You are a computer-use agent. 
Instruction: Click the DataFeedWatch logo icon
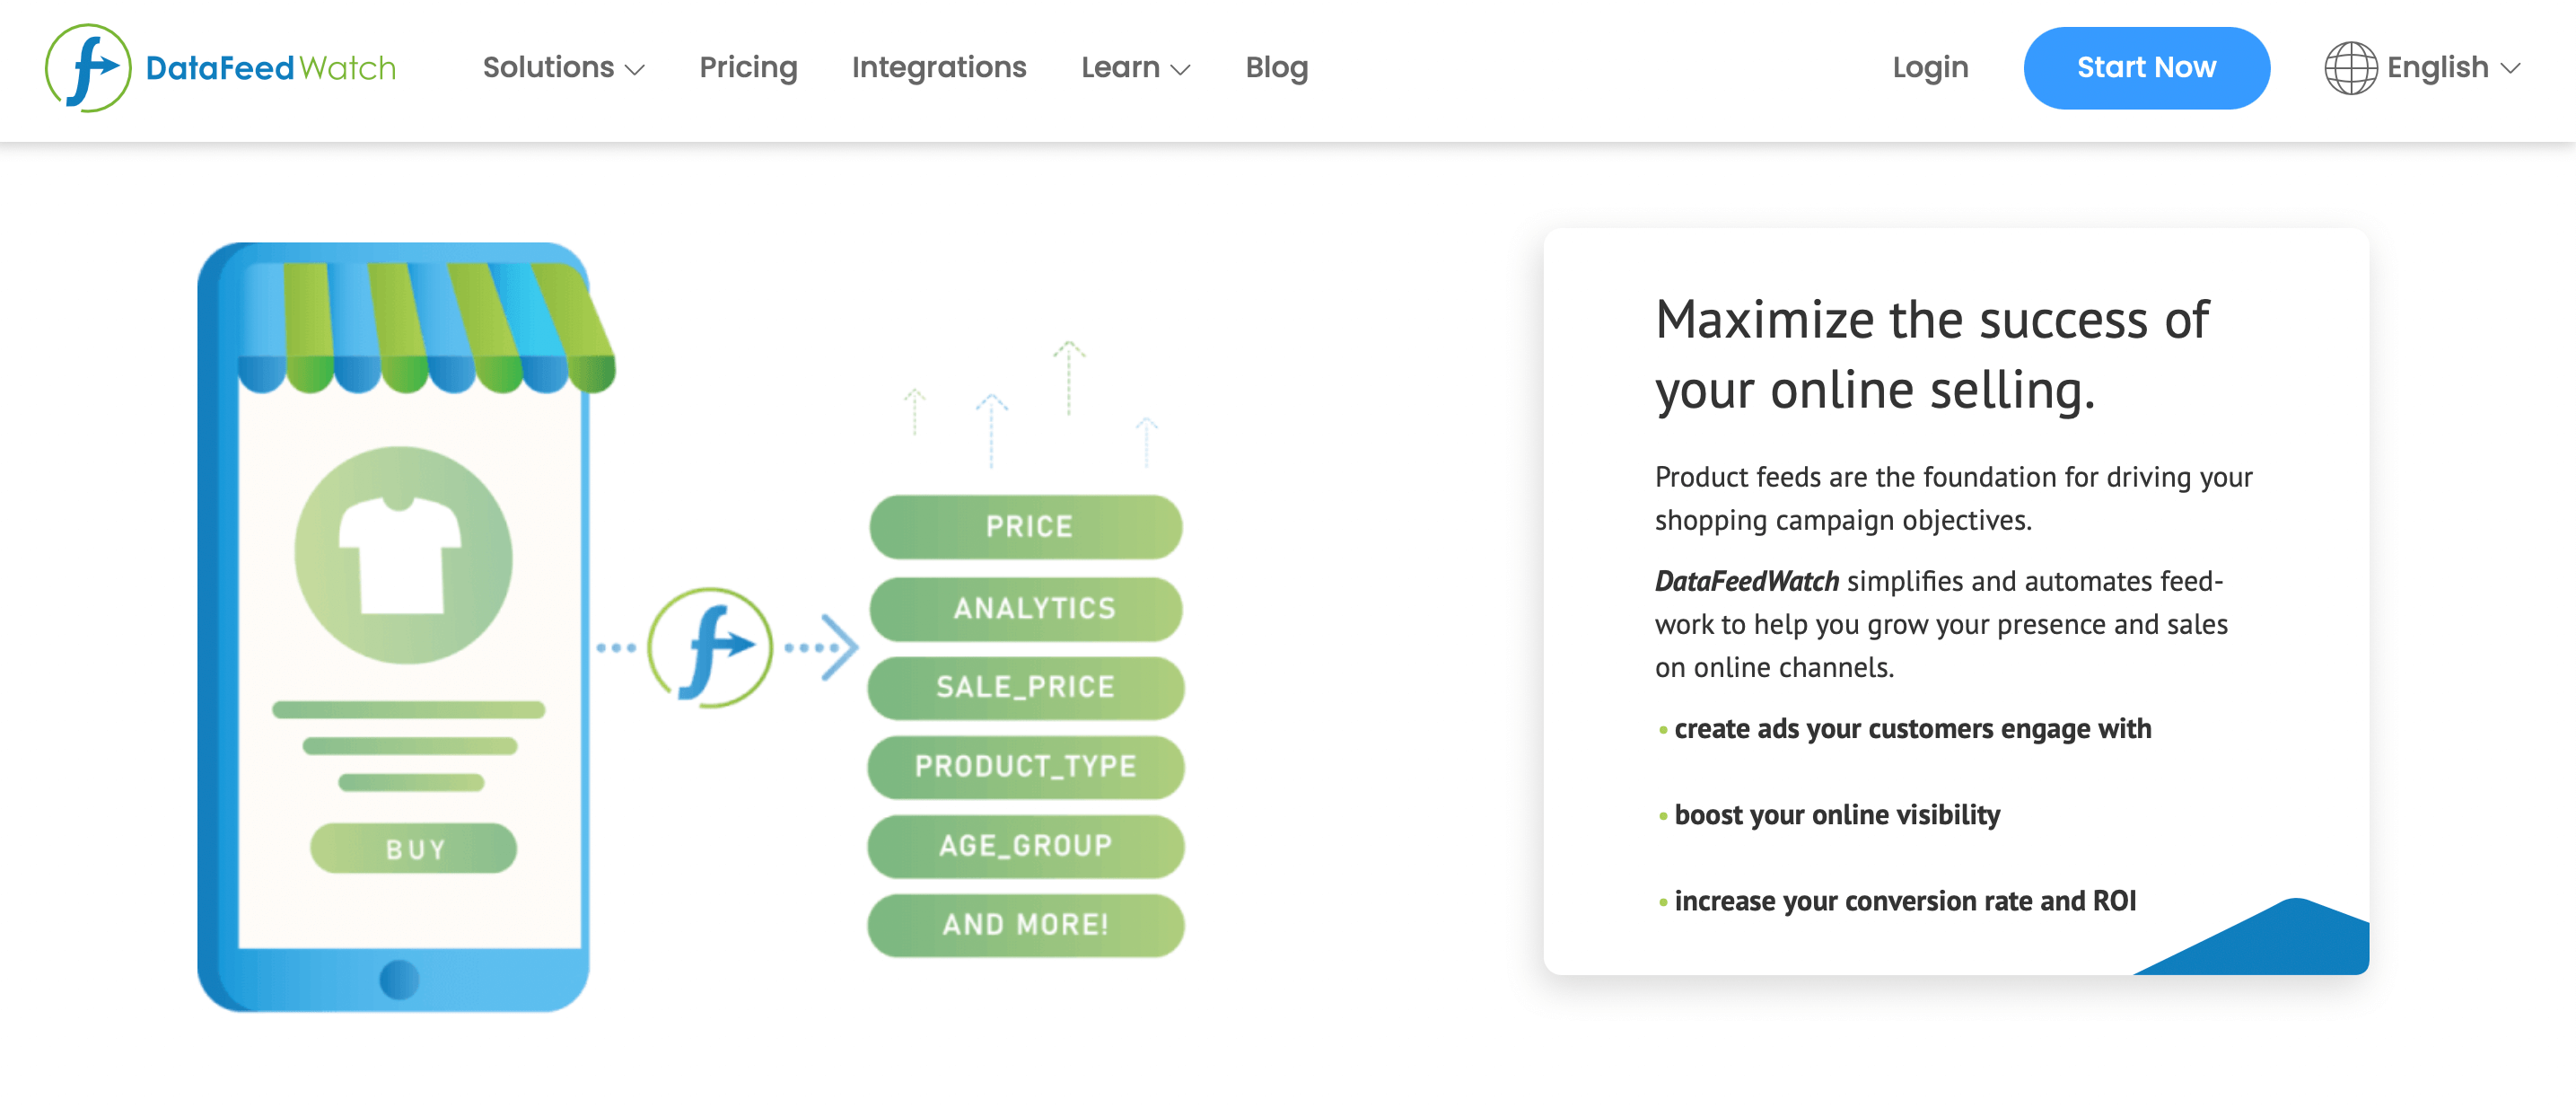click(88, 67)
